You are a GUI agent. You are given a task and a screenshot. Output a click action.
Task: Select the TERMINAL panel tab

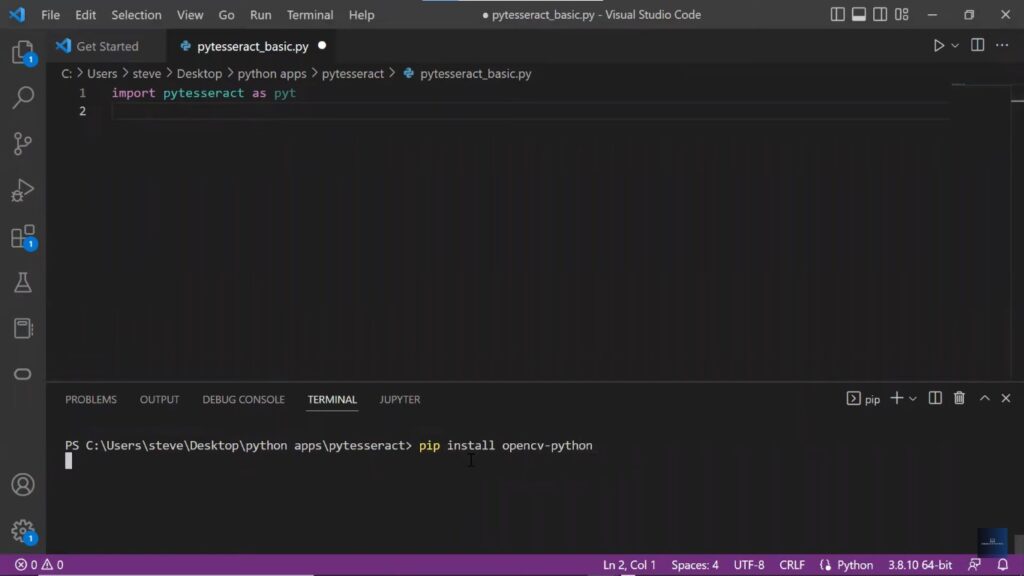(332, 399)
